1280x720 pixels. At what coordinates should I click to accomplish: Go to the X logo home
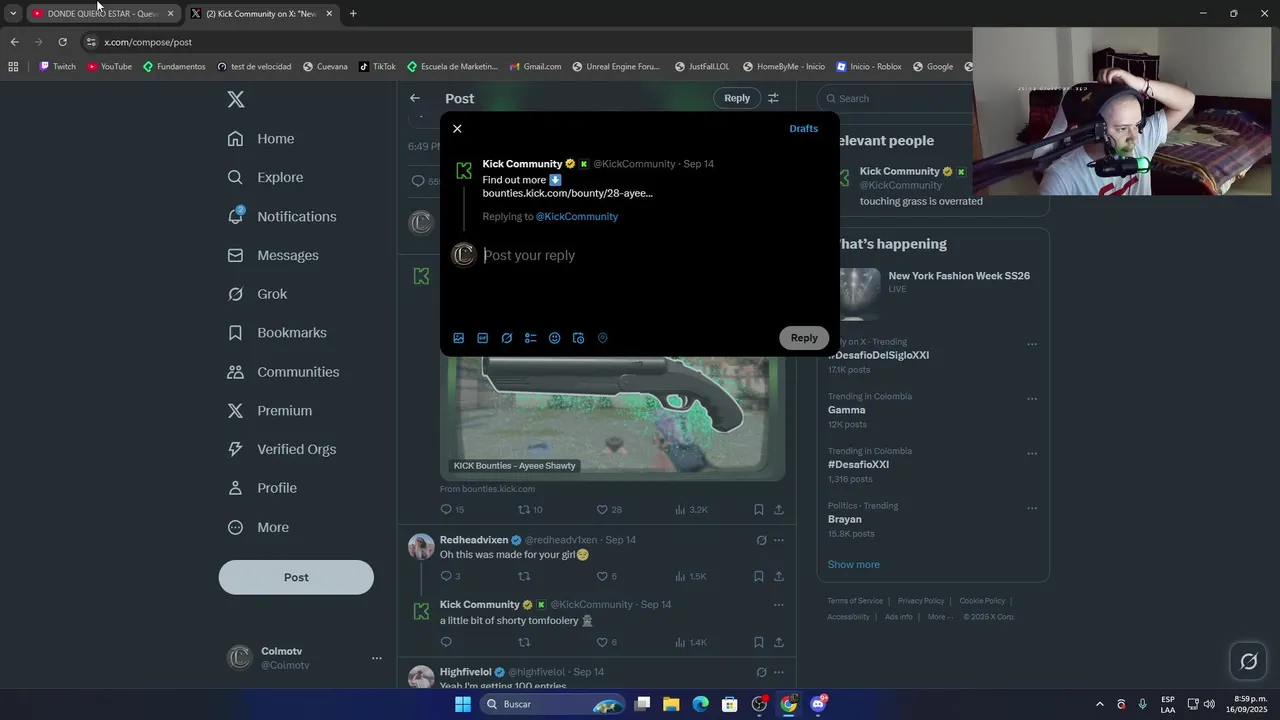235,99
